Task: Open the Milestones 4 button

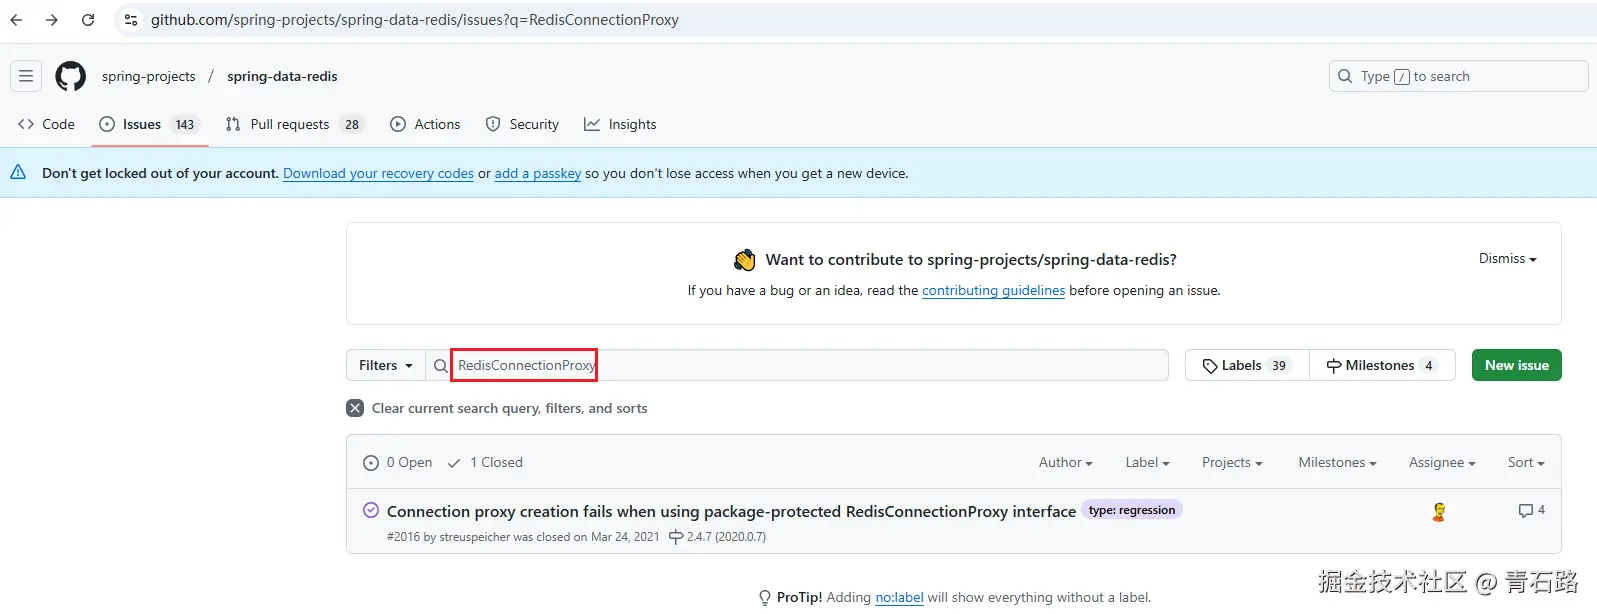Action: (x=1382, y=365)
